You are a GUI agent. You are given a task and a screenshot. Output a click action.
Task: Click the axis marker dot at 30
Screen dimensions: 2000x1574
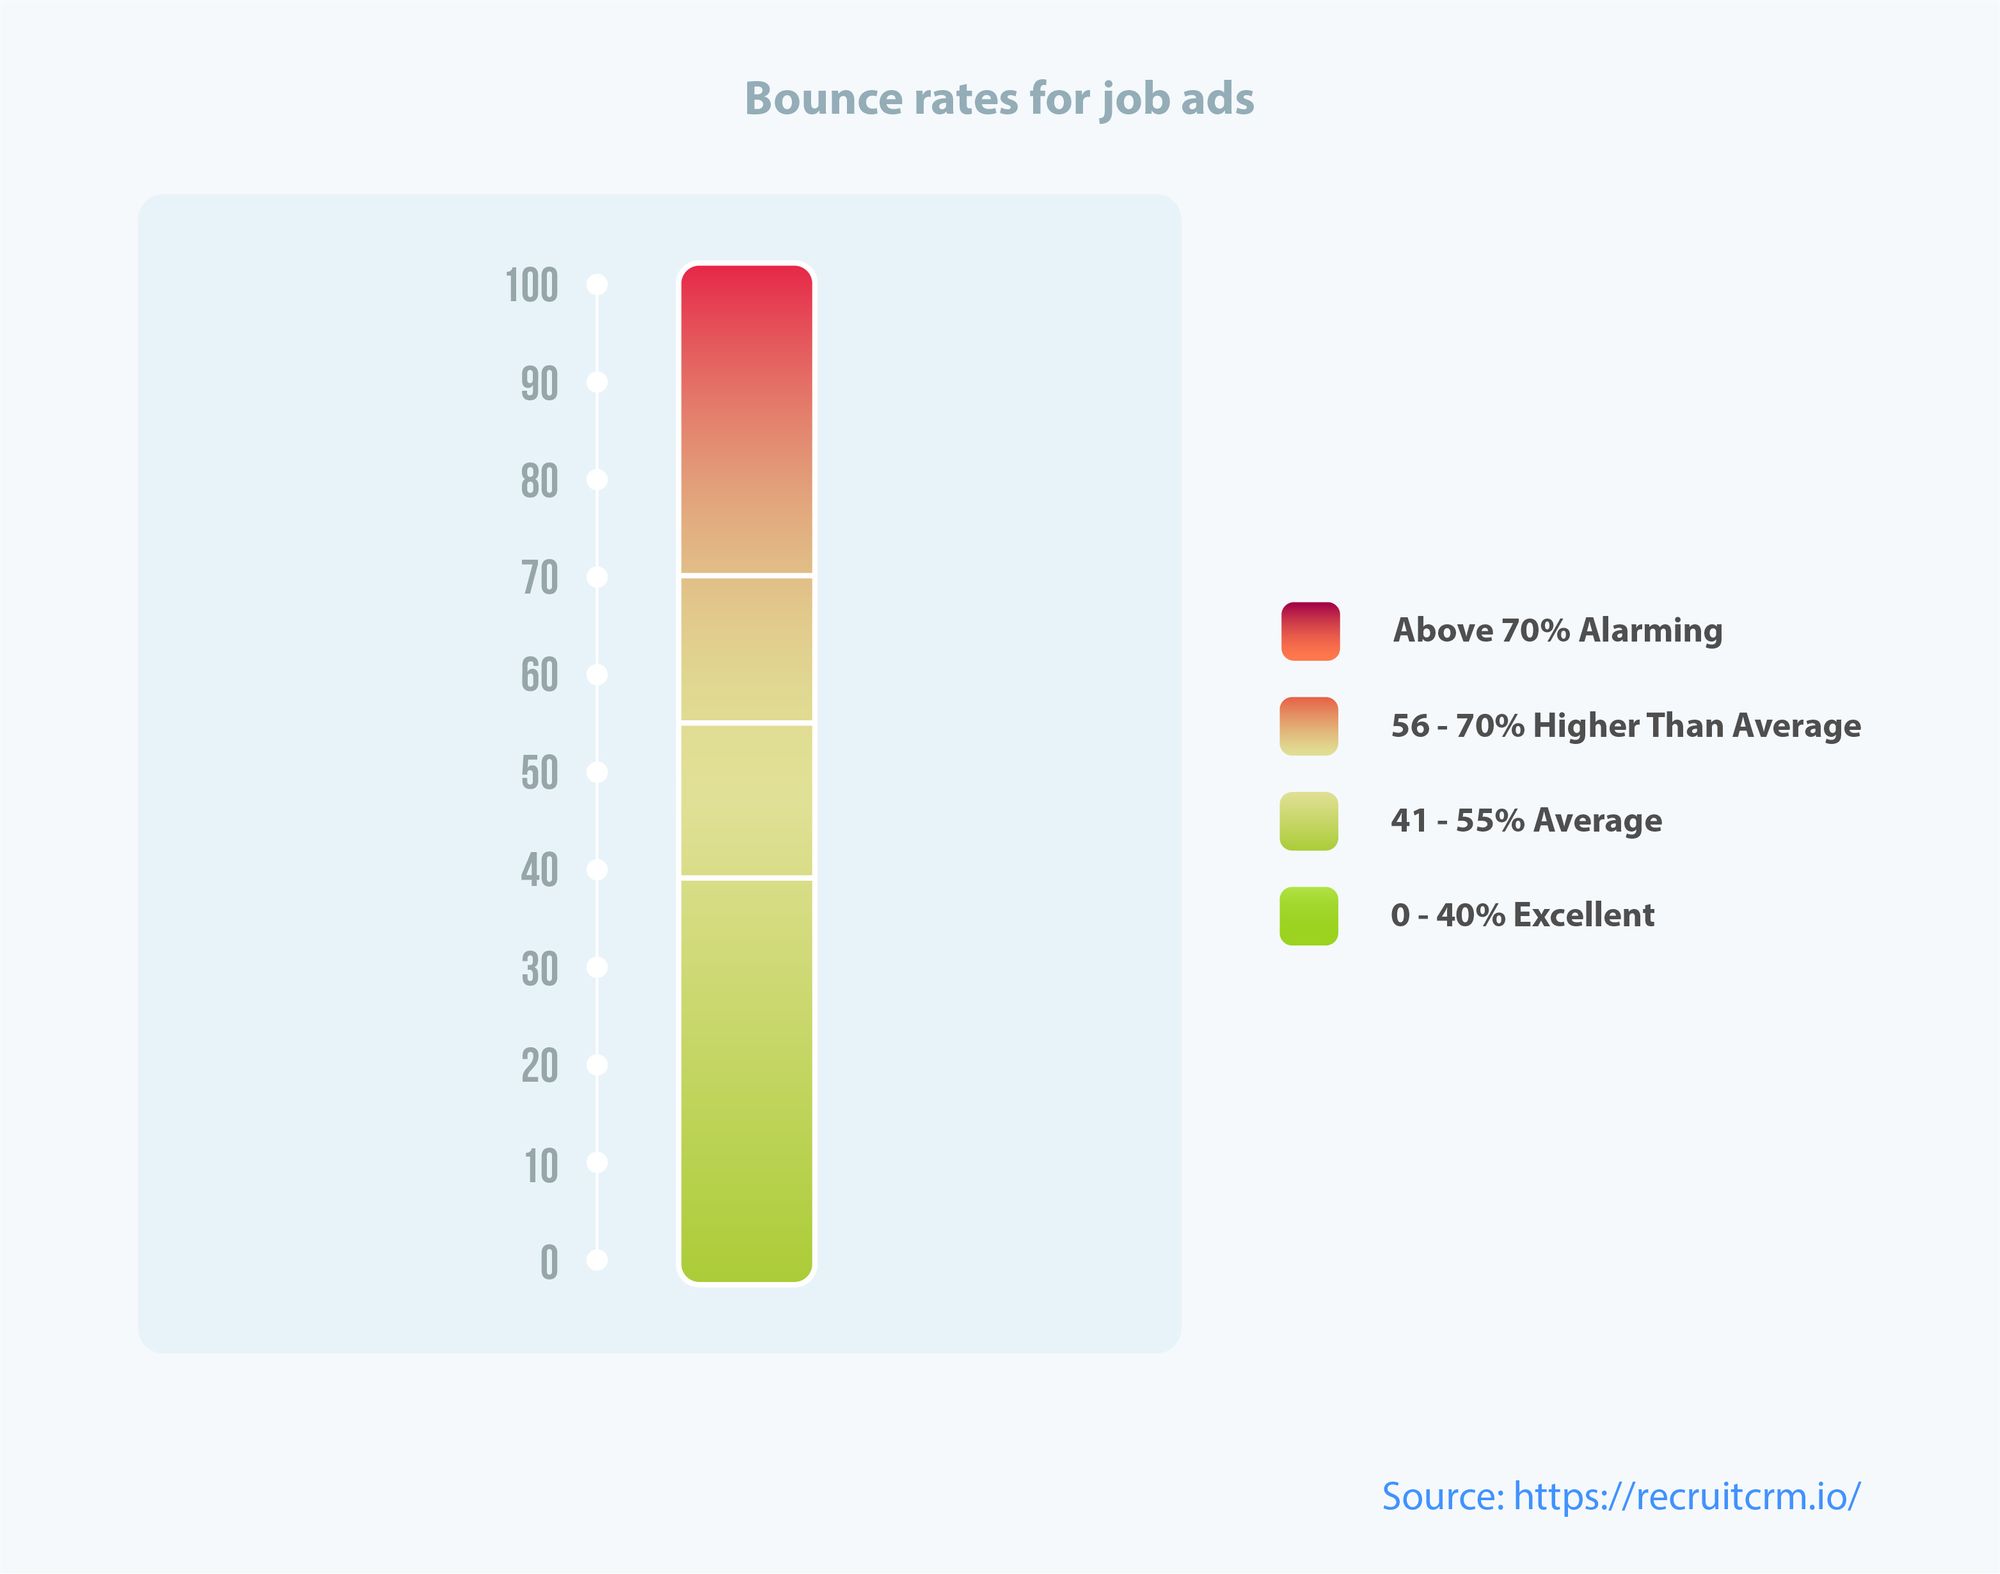pos(597,967)
